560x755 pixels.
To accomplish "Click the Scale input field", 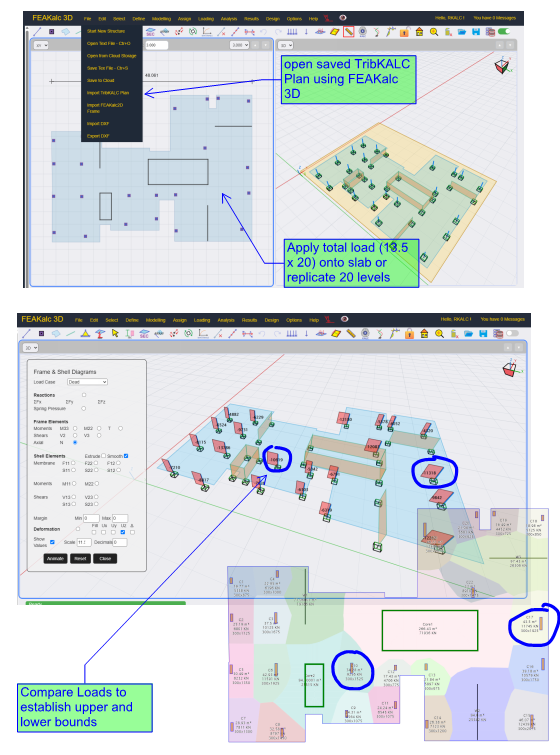I will point(84,542).
